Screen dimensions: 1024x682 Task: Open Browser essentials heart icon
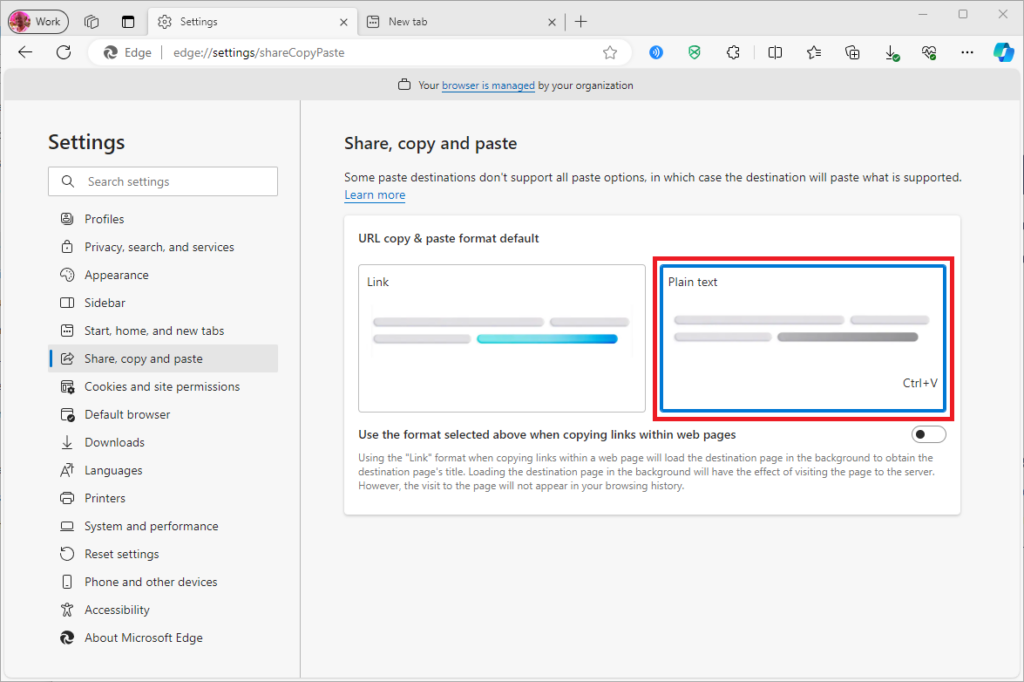point(929,52)
